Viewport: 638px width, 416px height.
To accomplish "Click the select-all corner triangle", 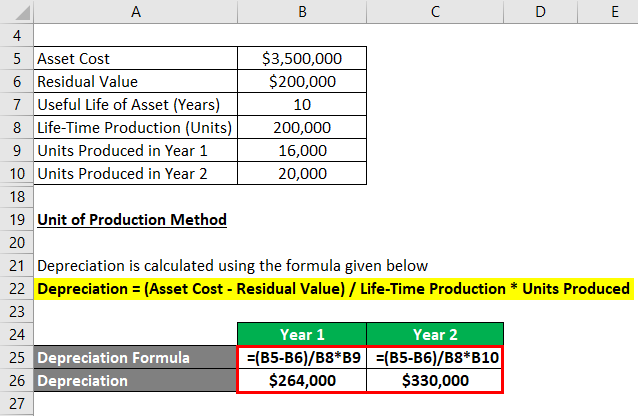I will pos(22,12).
